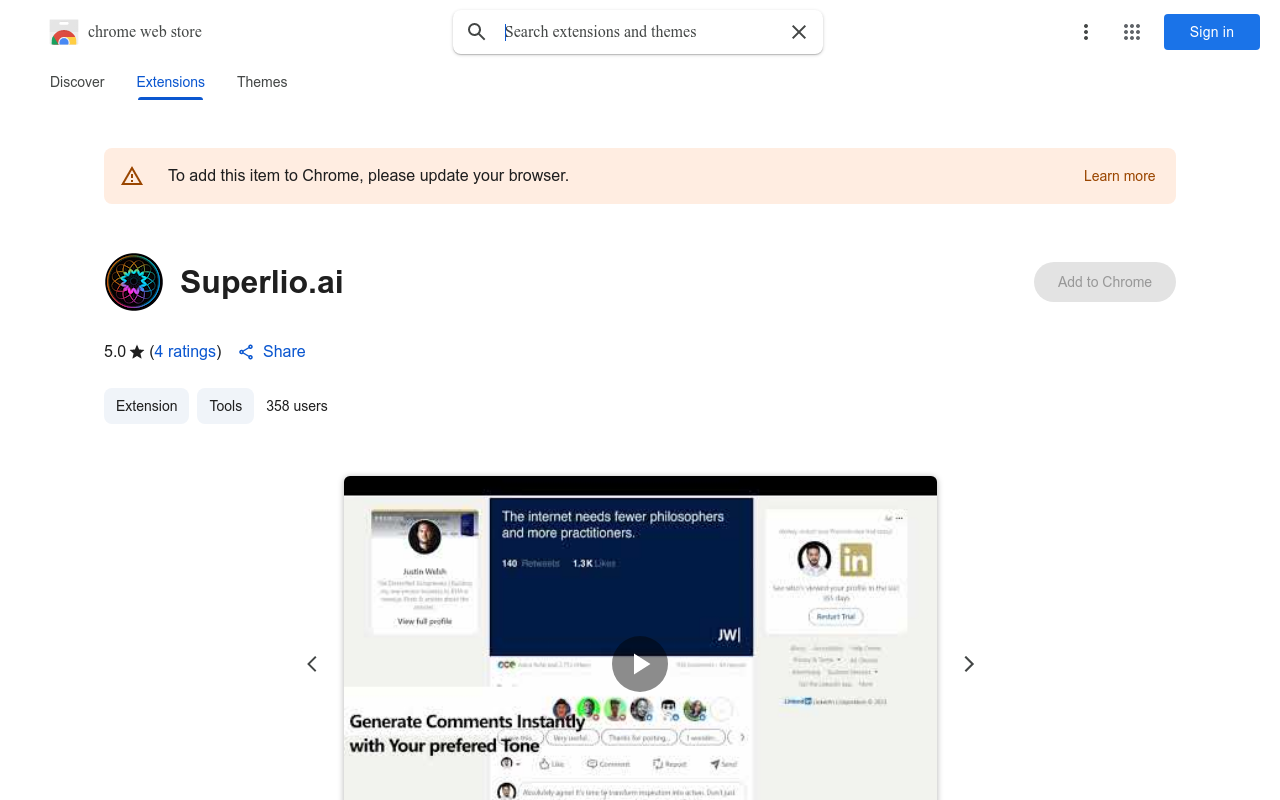The image size is (1280, 800).
Task: Go to next screenshot with right chevron
Action: (968, 664)
